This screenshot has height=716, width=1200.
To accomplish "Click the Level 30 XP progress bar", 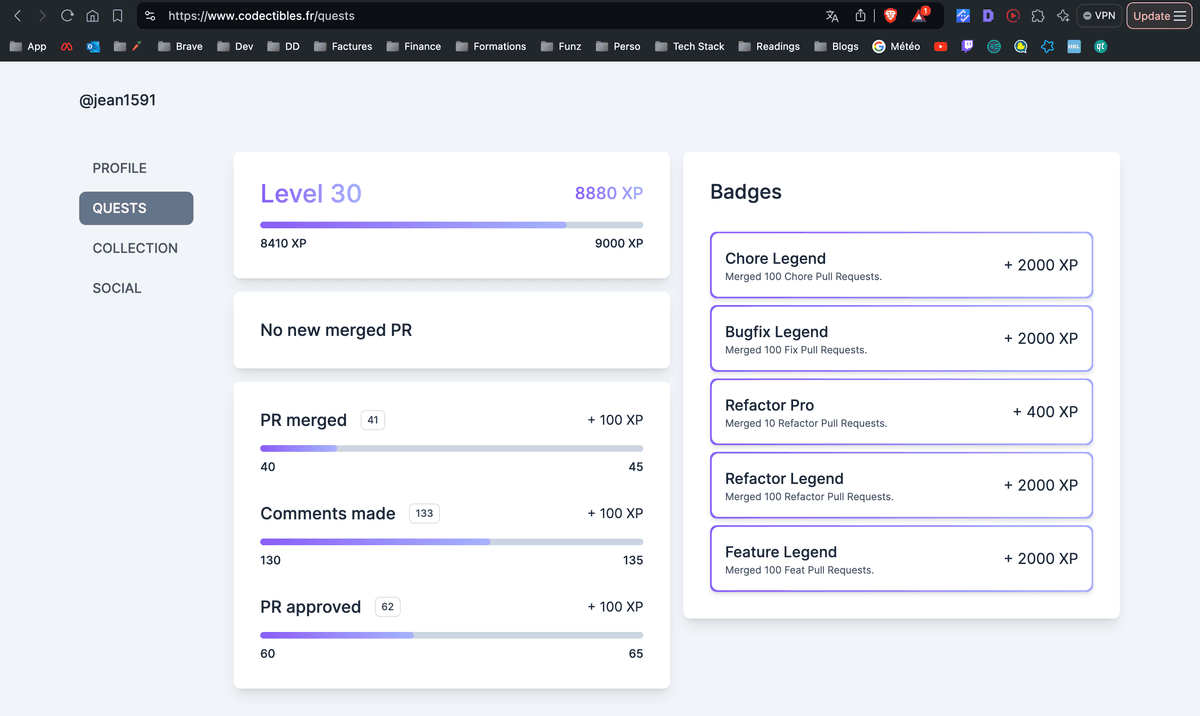I will coord(451,225).
